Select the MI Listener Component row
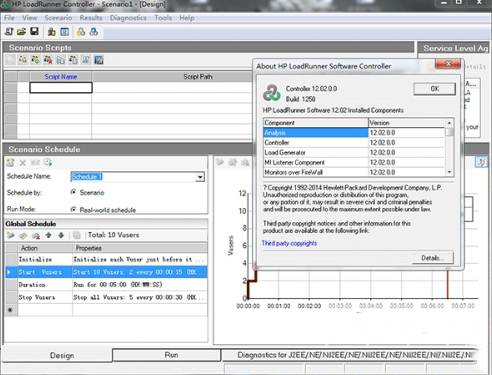492x375 pixels. click(x=354, y=162)
